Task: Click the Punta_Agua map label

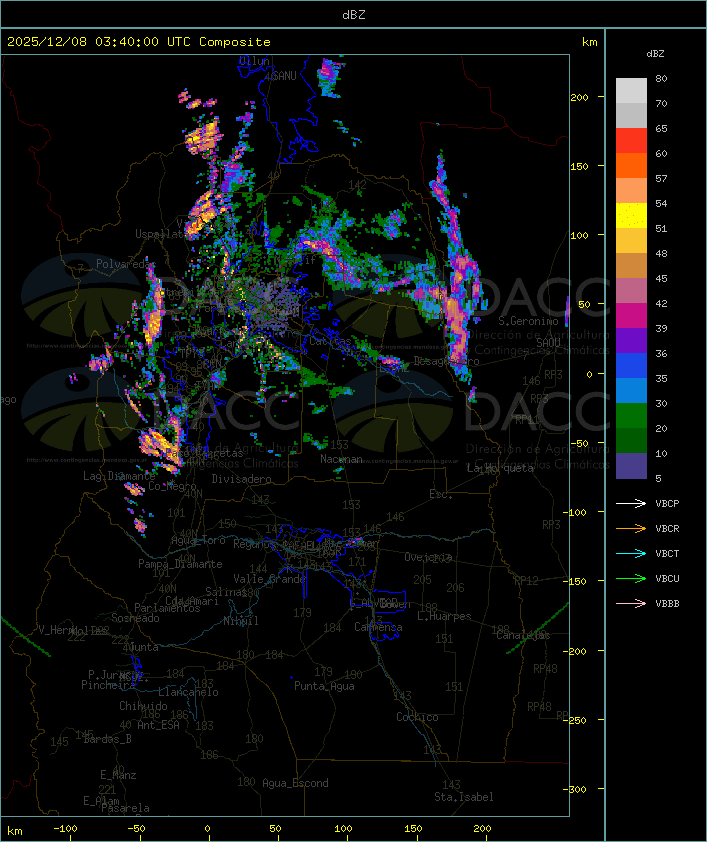Action: pos(324,686)
